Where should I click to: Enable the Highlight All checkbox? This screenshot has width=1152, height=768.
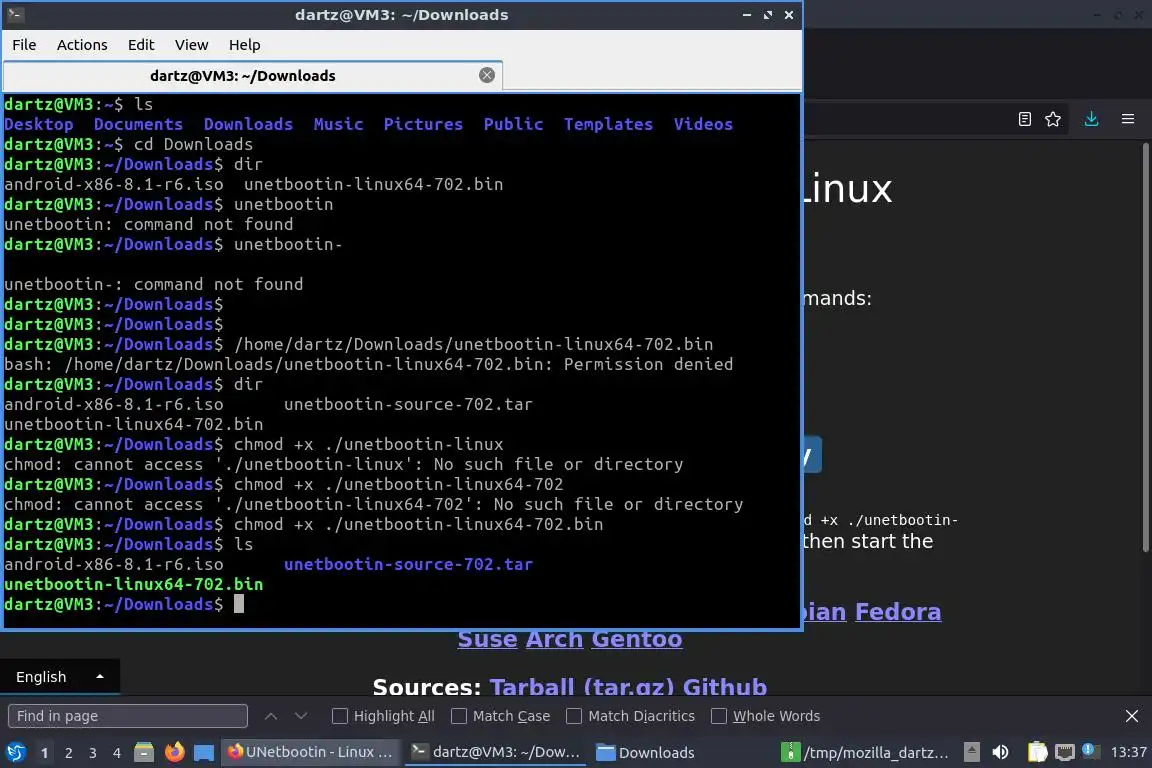point(339,716)
